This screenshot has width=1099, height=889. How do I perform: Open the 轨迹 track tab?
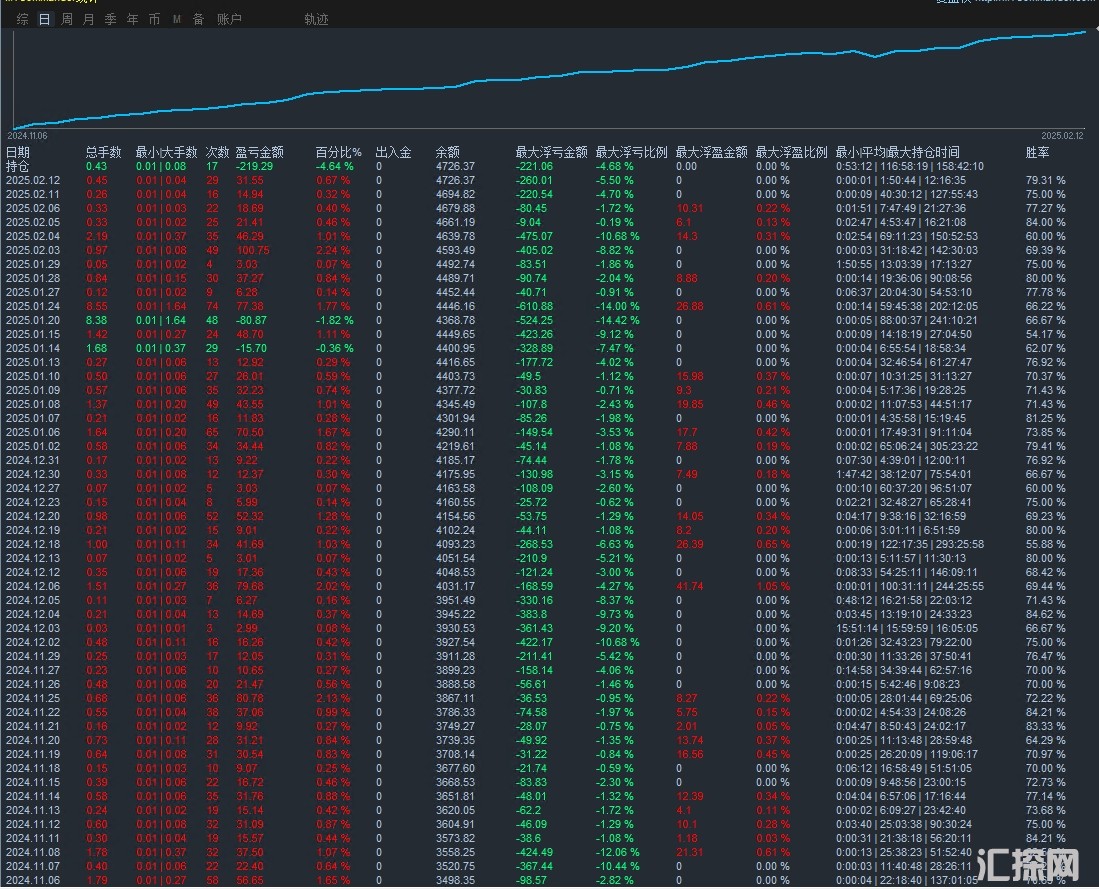[x=316, y=19]
